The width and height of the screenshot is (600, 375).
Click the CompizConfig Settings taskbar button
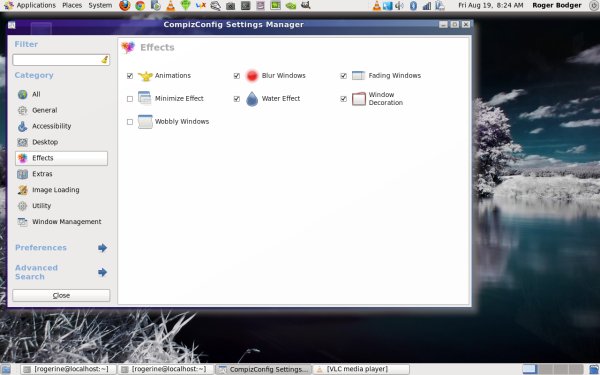[x=263, y=369]
